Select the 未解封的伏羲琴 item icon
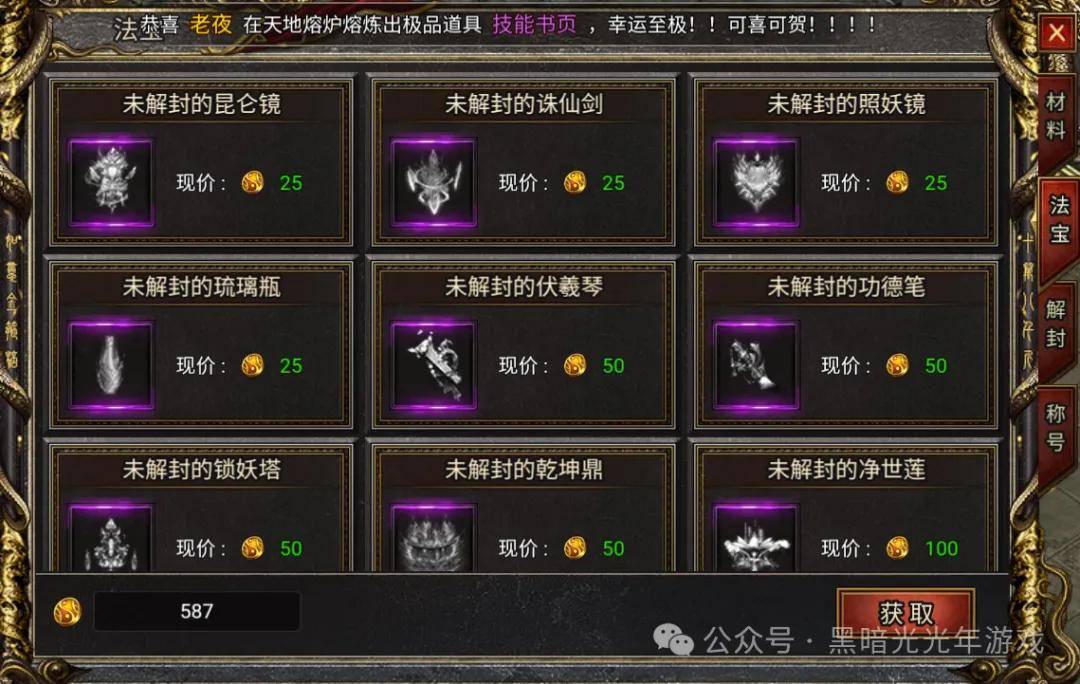The height and width of the screenshot is (684, 1080). [x=433, y=365]
